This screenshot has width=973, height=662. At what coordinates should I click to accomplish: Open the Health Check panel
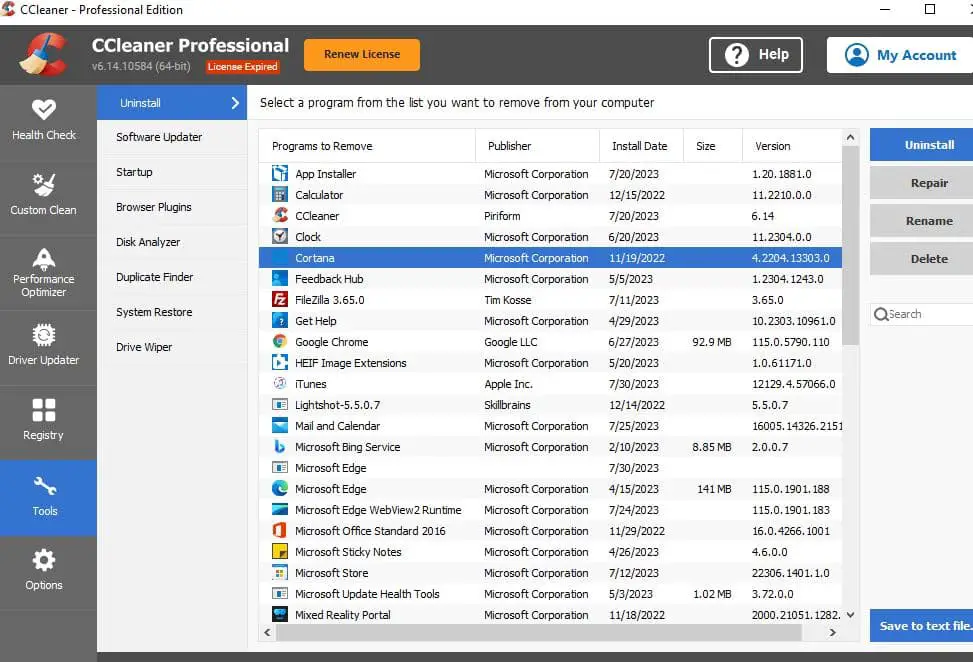point(44,120)
